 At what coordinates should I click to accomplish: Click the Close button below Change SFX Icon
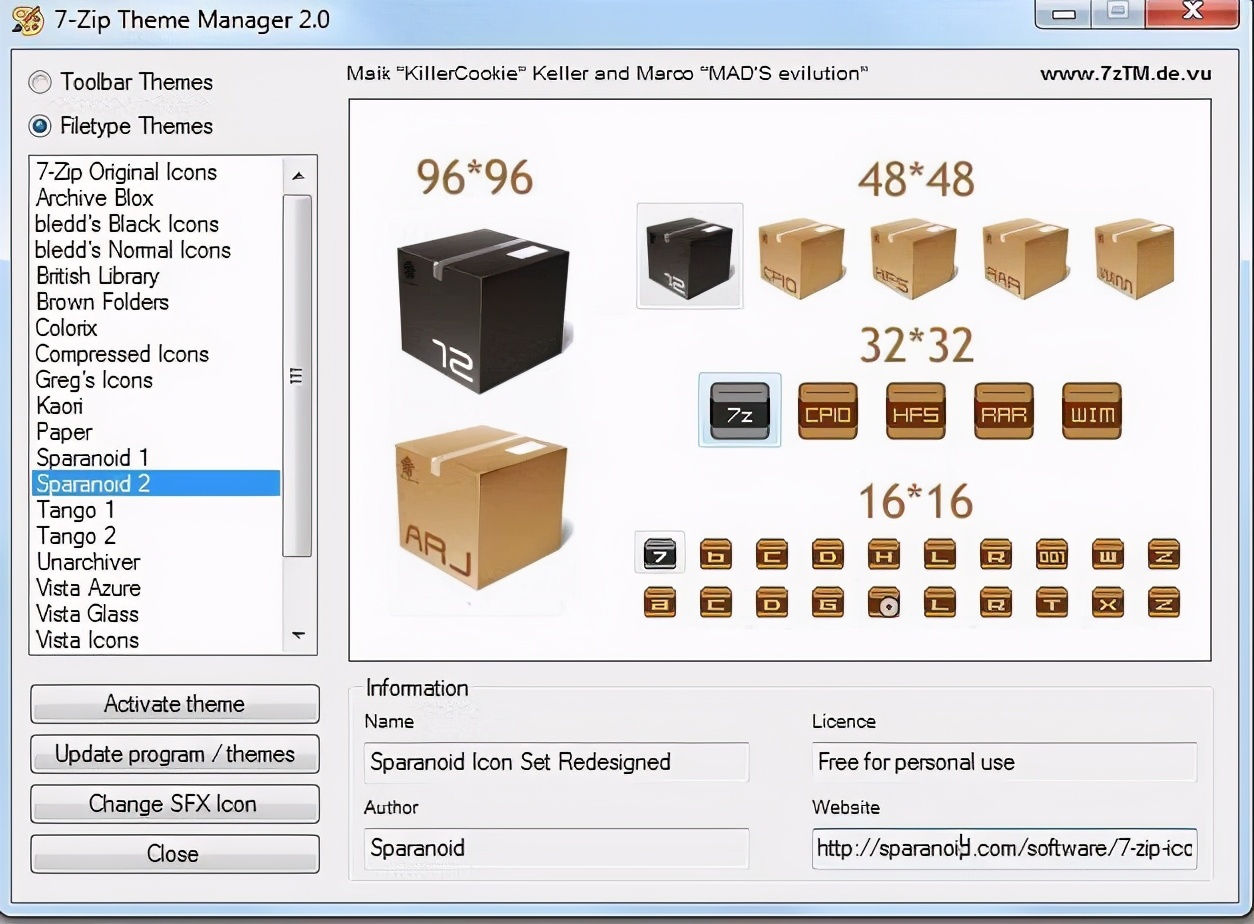pos(175,854)
